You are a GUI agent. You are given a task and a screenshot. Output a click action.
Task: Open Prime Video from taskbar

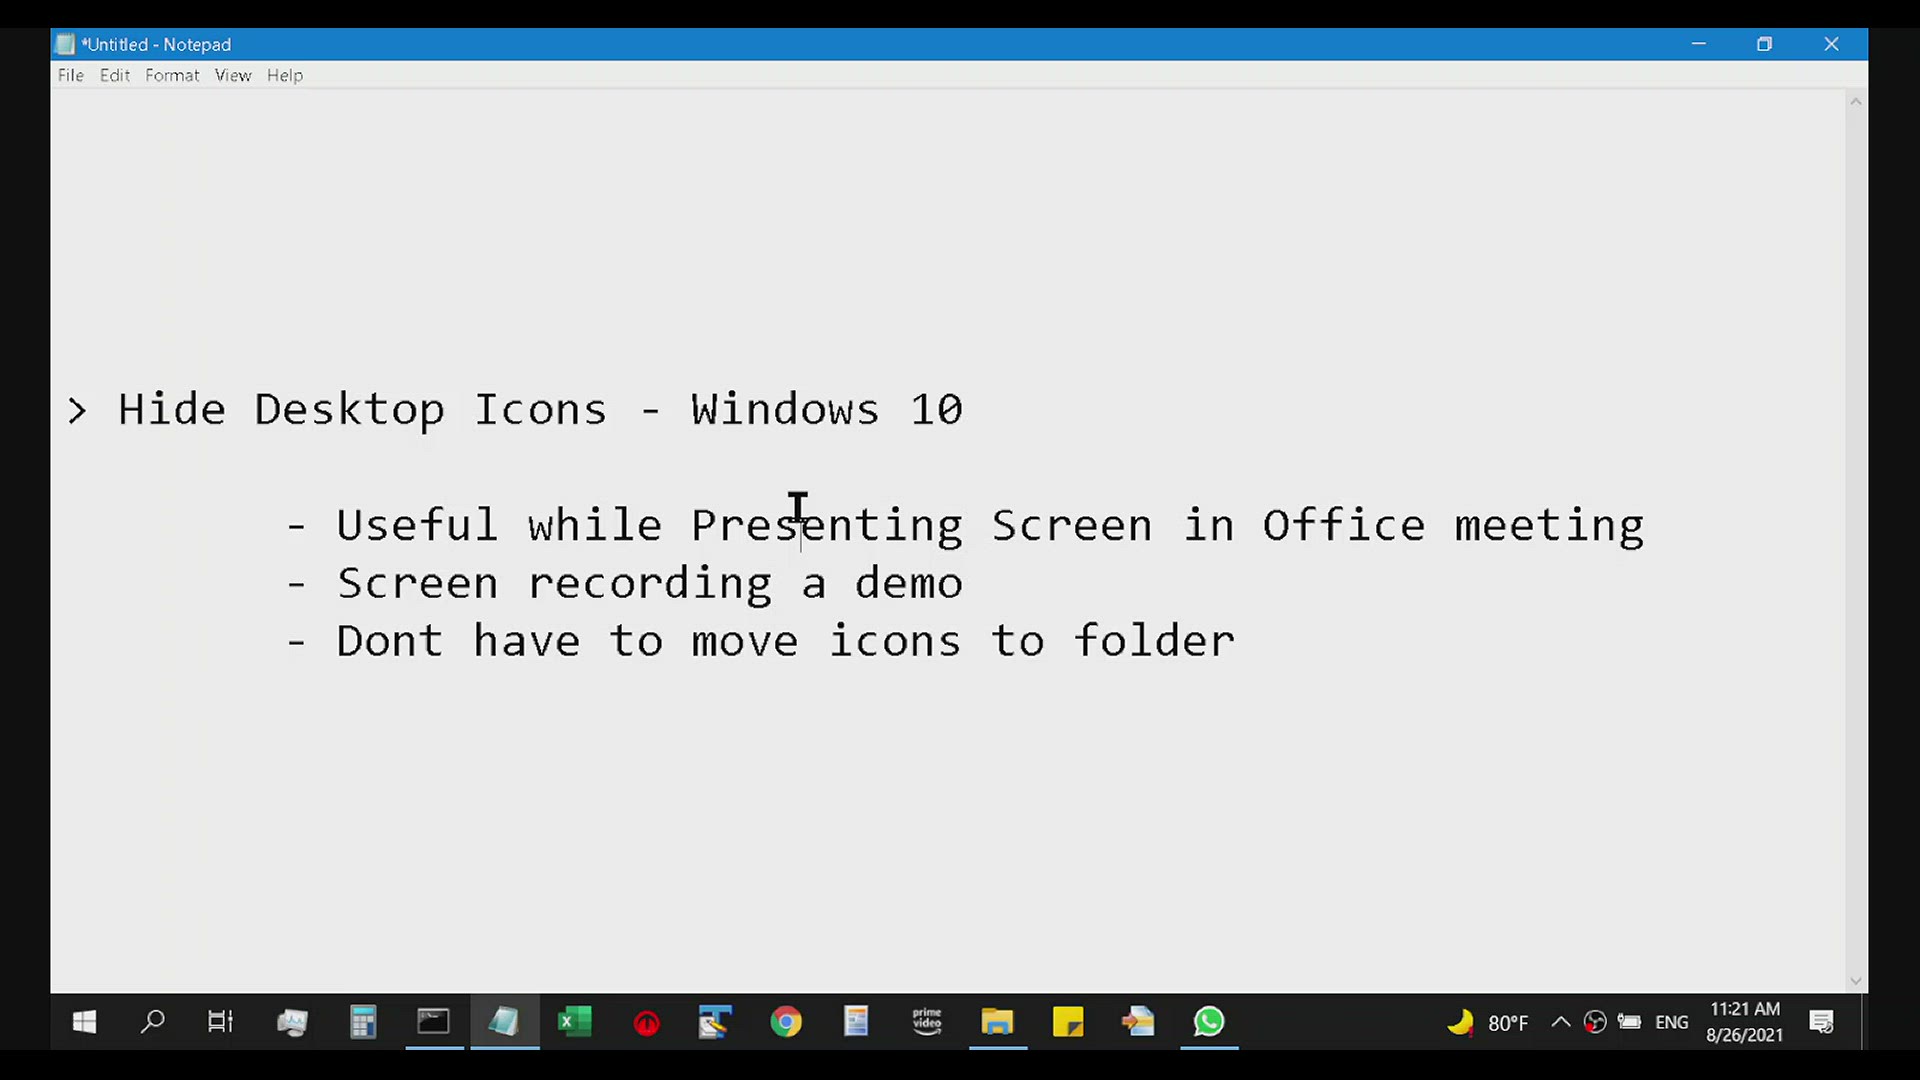click(927, 1022)
